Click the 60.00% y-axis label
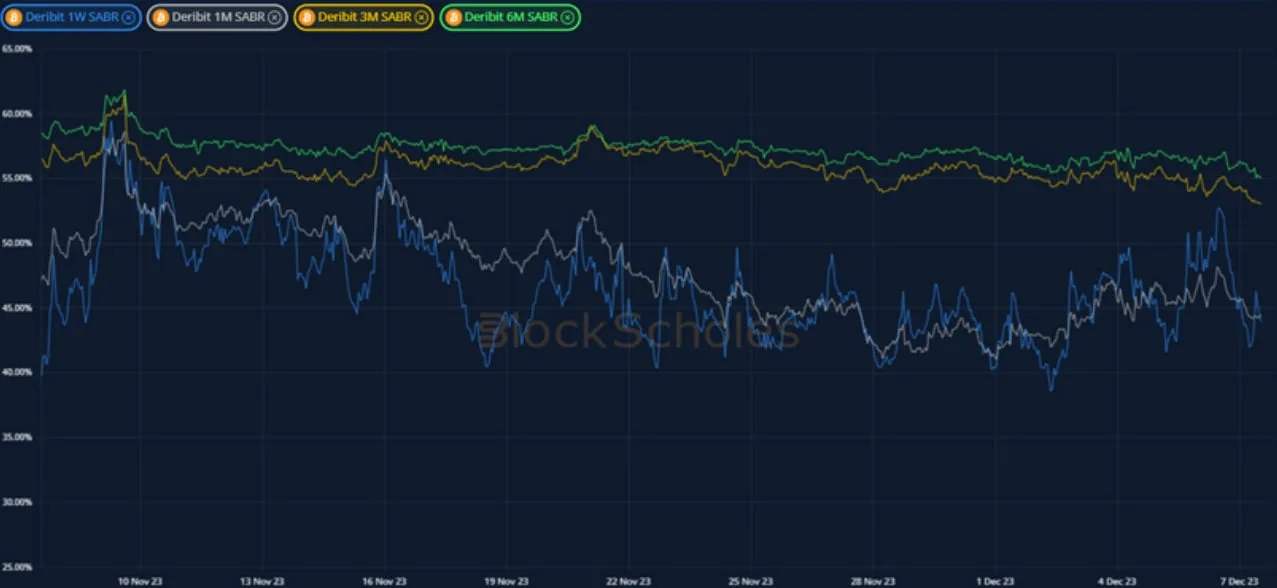The image size is (1277, 588). 17,114
